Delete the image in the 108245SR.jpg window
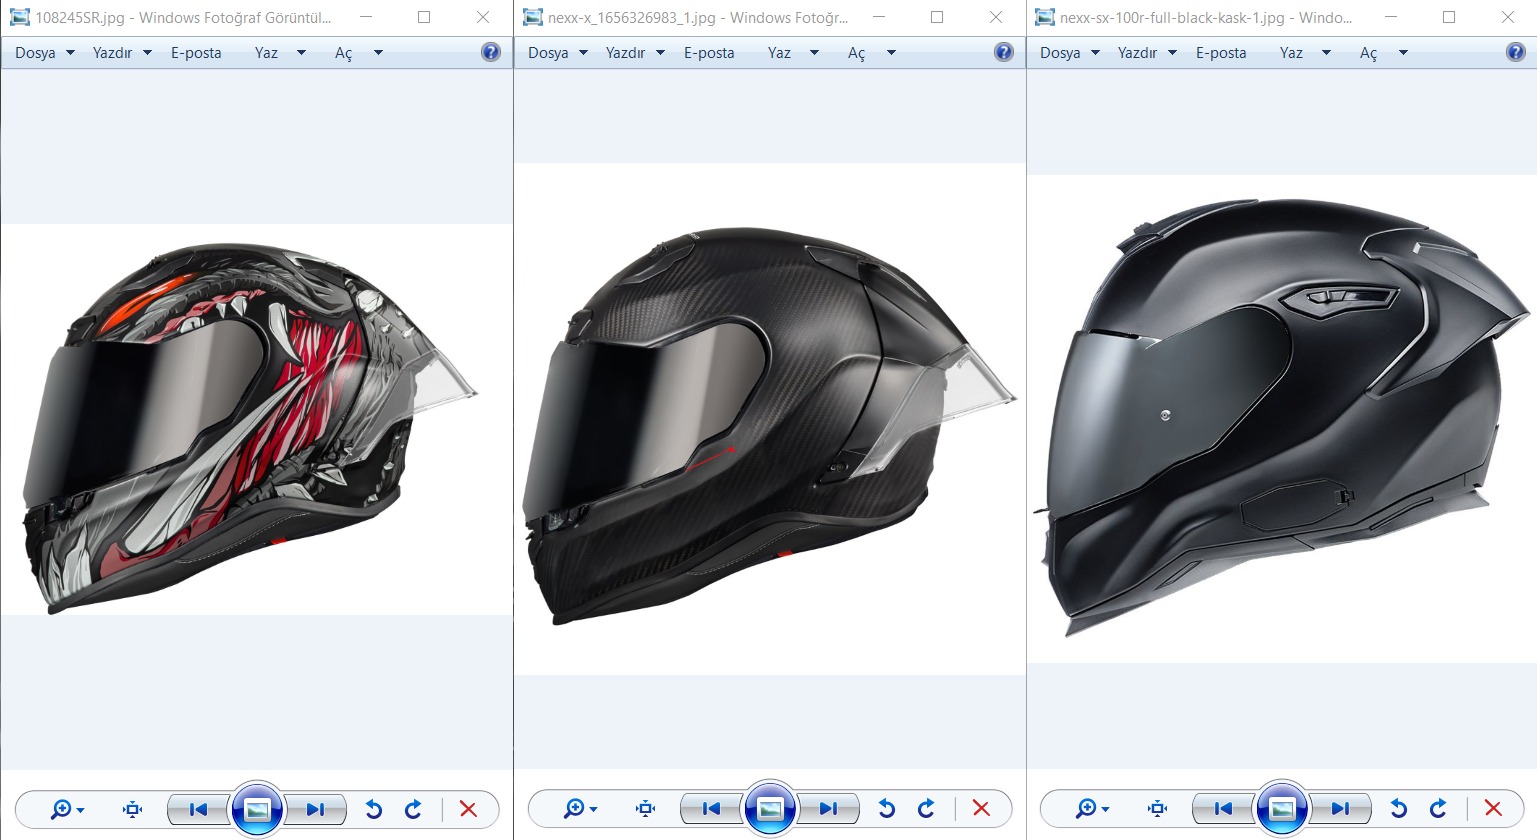Image resolution: width=1537 pixels, height=840 pixels. (468, 809)
